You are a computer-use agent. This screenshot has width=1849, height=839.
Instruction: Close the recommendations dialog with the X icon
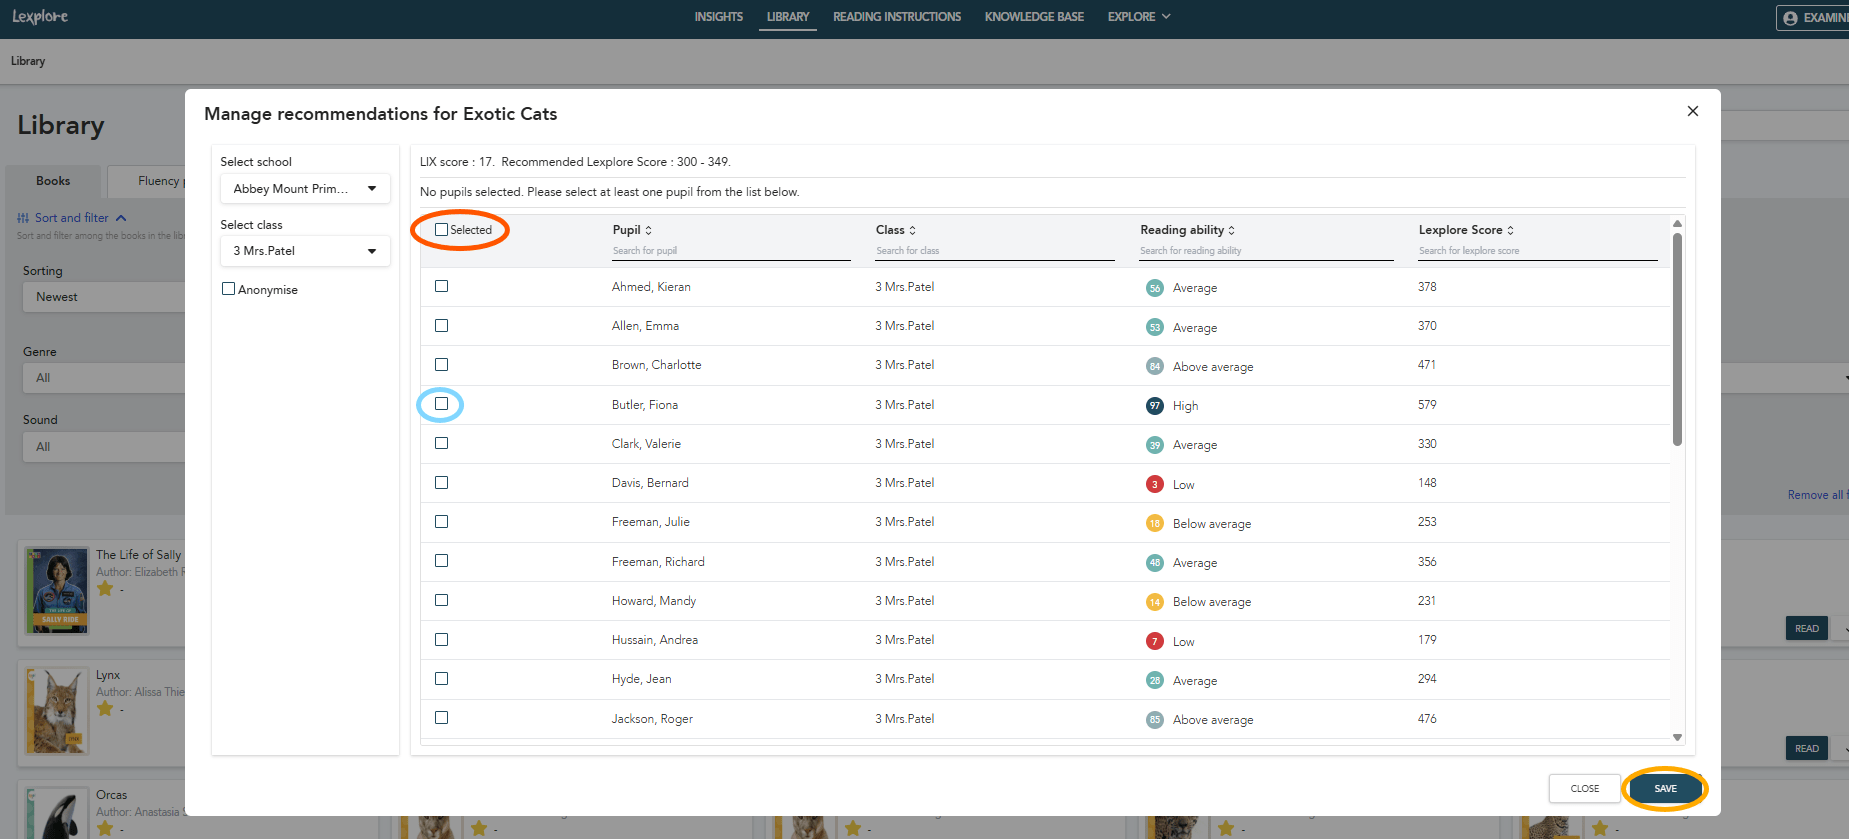point(1692,111)
